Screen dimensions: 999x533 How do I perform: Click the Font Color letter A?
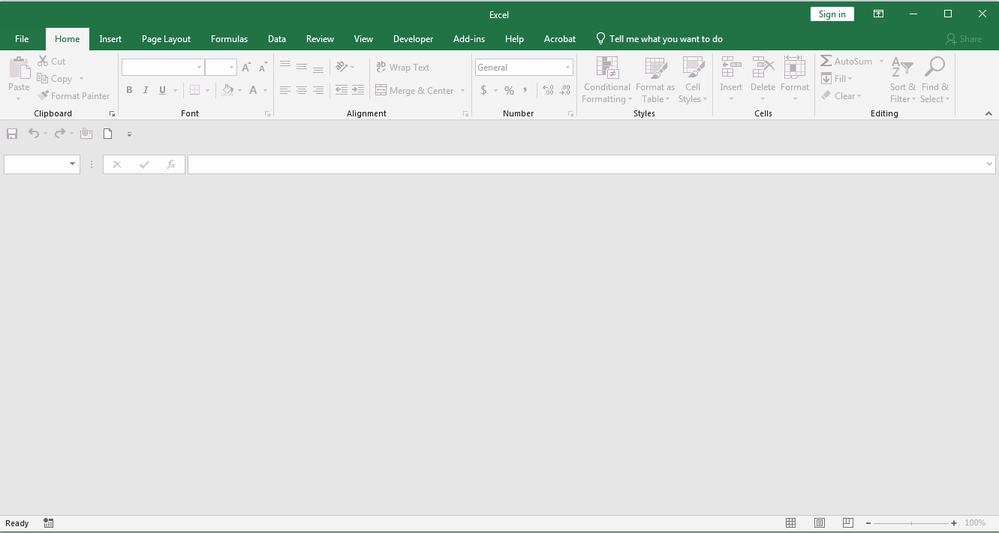(253, 90)
